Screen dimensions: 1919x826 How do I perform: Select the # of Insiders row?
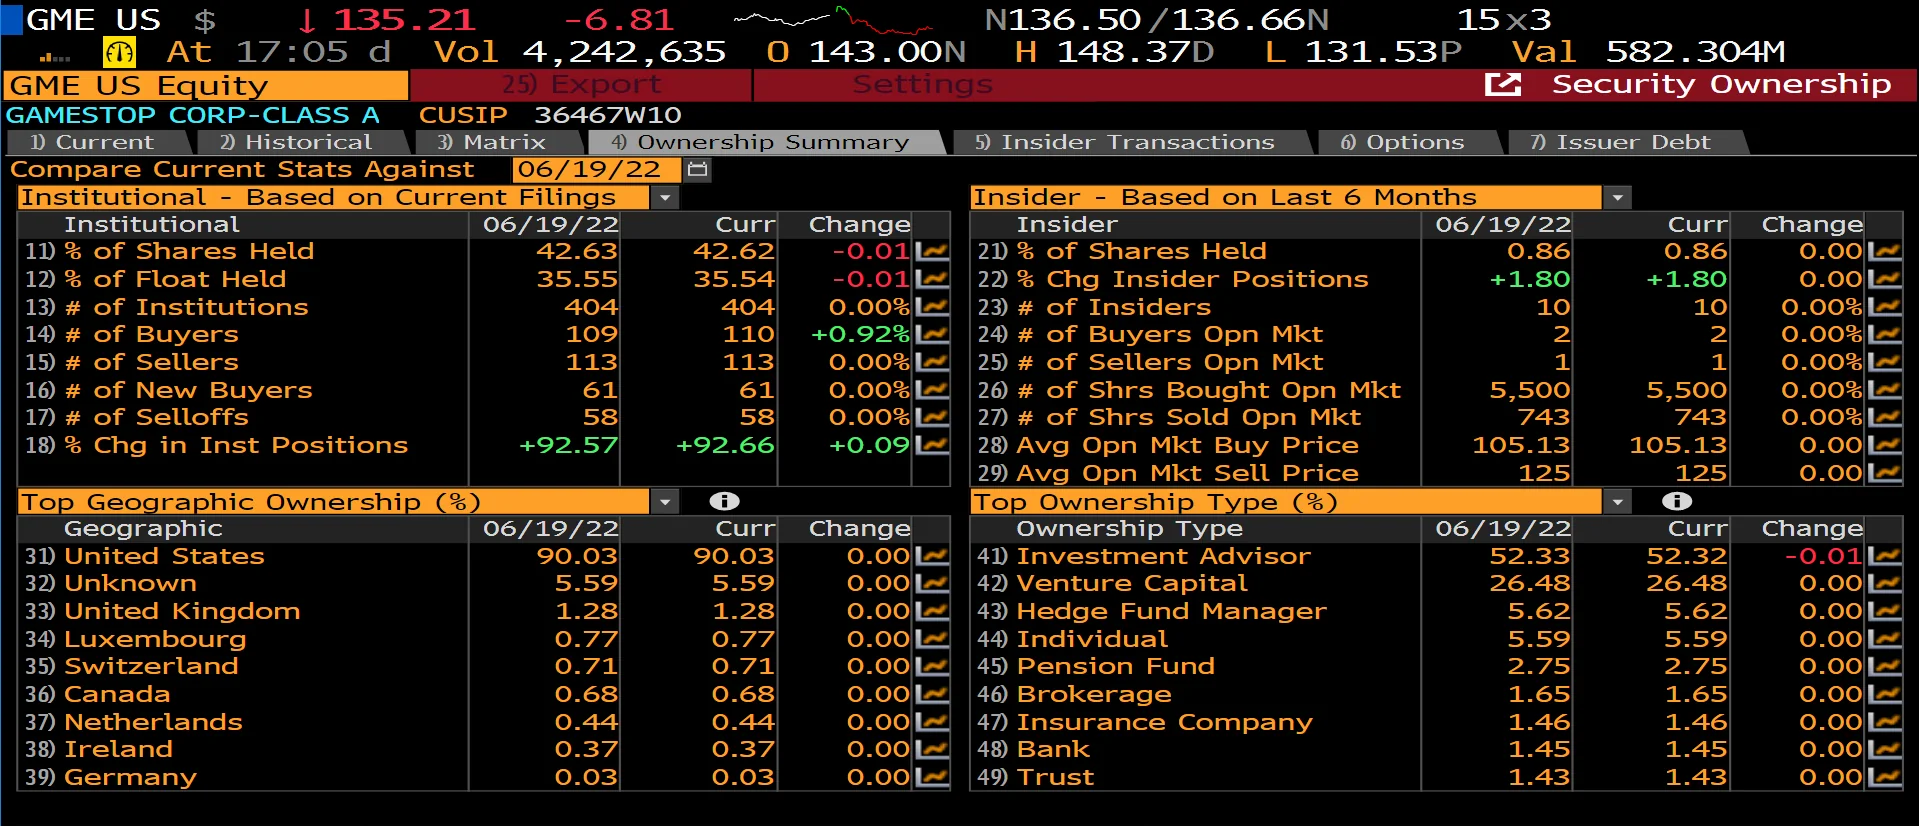(1436, 307)
